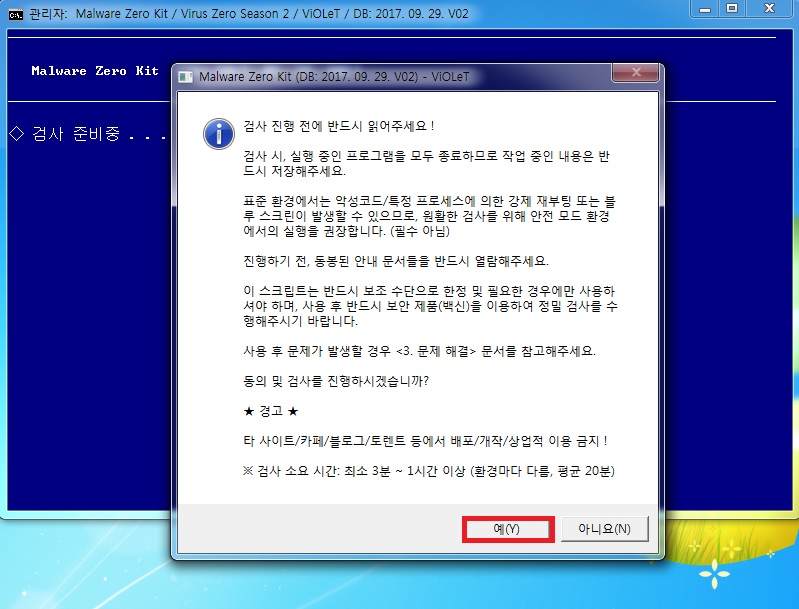Minimize the console window
799x609 pixels.
pyautogui.click(x=705, y=9)
